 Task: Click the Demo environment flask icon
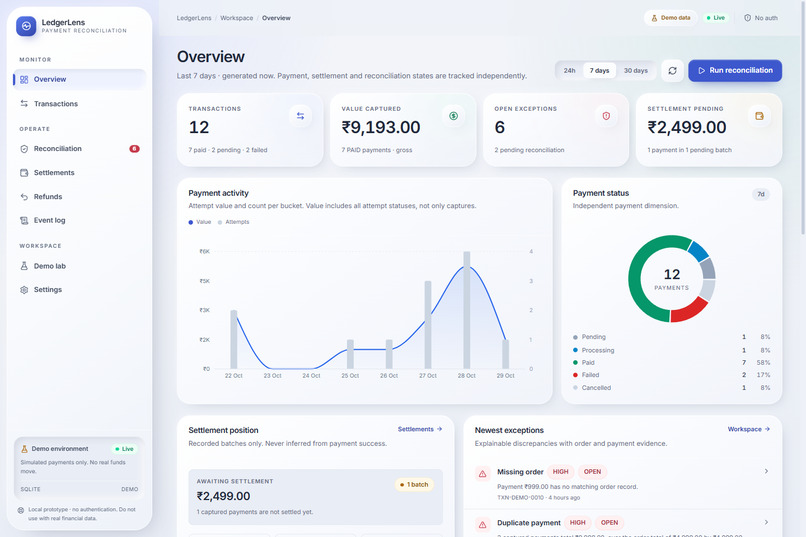(x=24, y=449)
